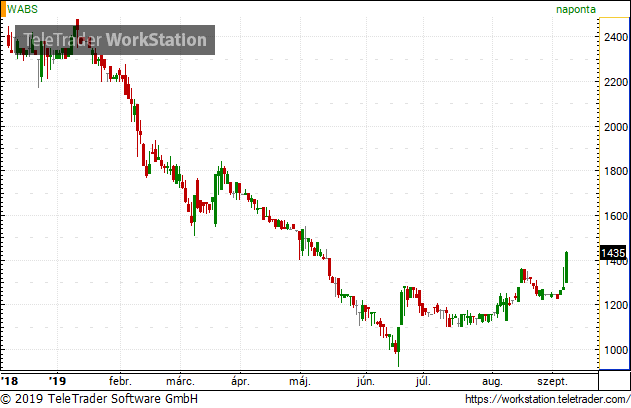Click the 1200 price axis label

(x=615, y=305)
